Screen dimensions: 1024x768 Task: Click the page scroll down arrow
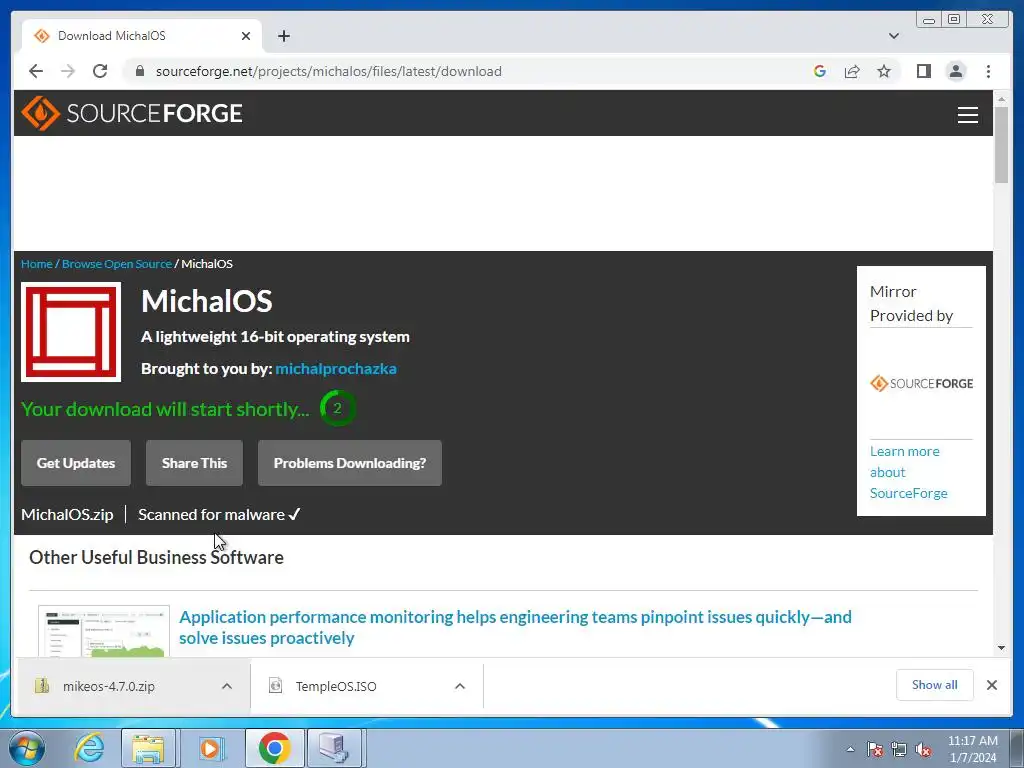coord(1001,648)
